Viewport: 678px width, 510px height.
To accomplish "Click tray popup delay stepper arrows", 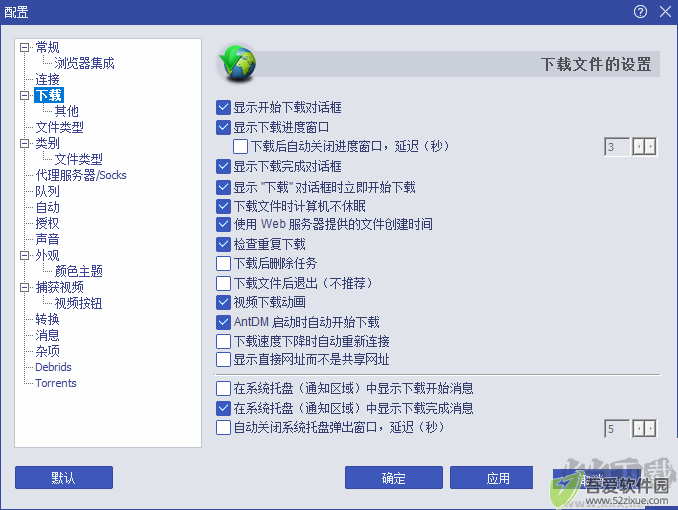I will tap(644, 429).
